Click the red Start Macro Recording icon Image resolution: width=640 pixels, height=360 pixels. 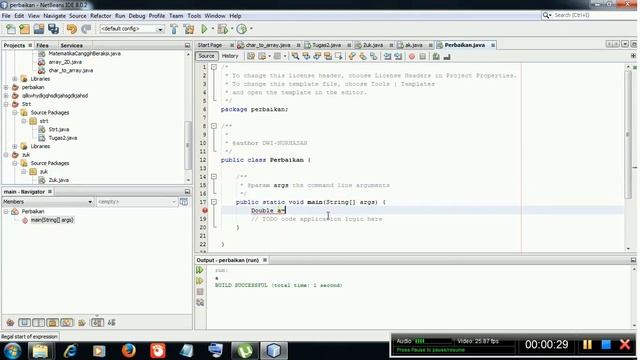[412, 56]
